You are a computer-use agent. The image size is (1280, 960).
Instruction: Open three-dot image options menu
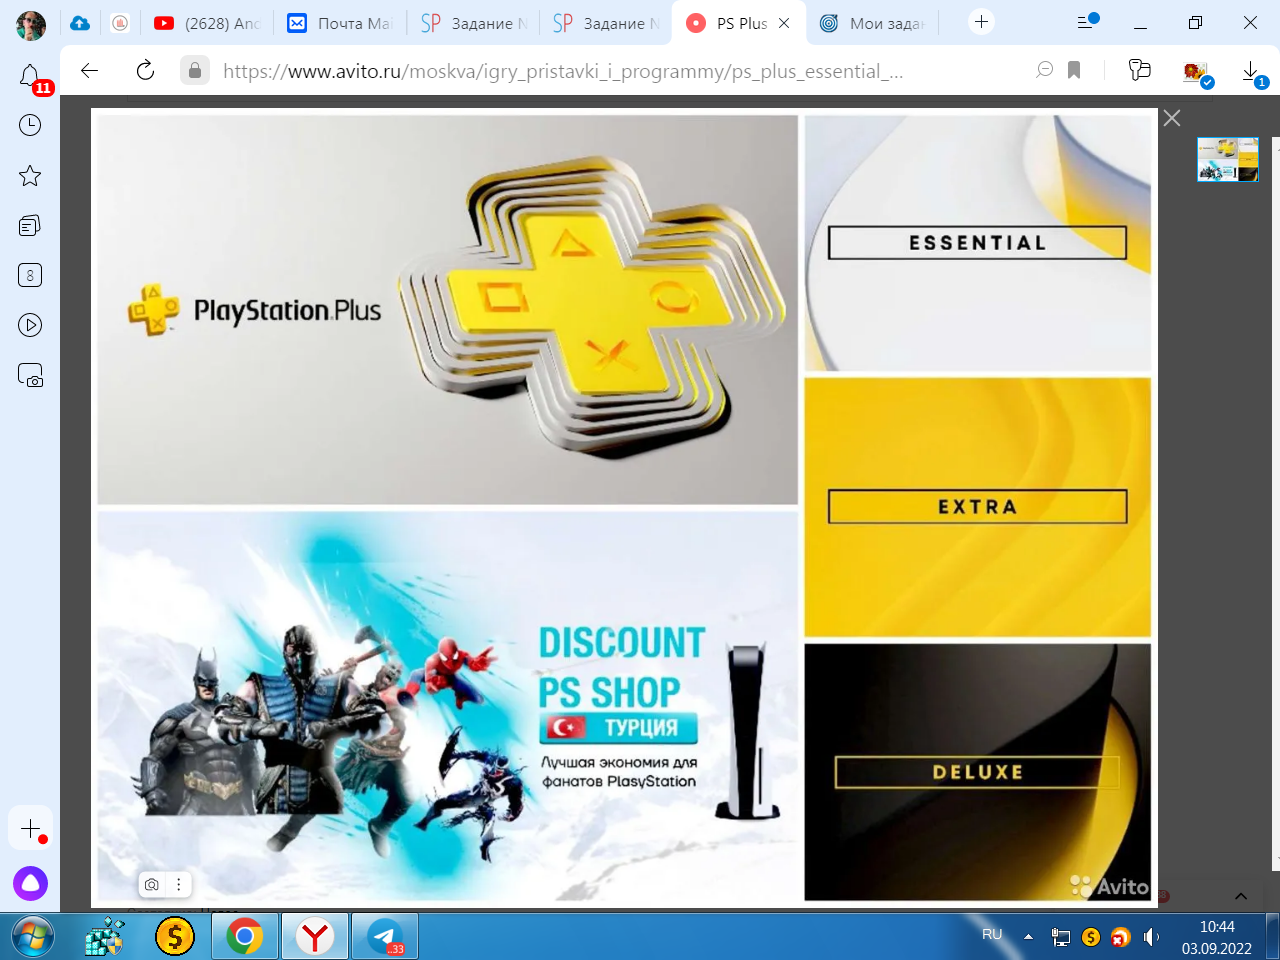pos(178,884)
